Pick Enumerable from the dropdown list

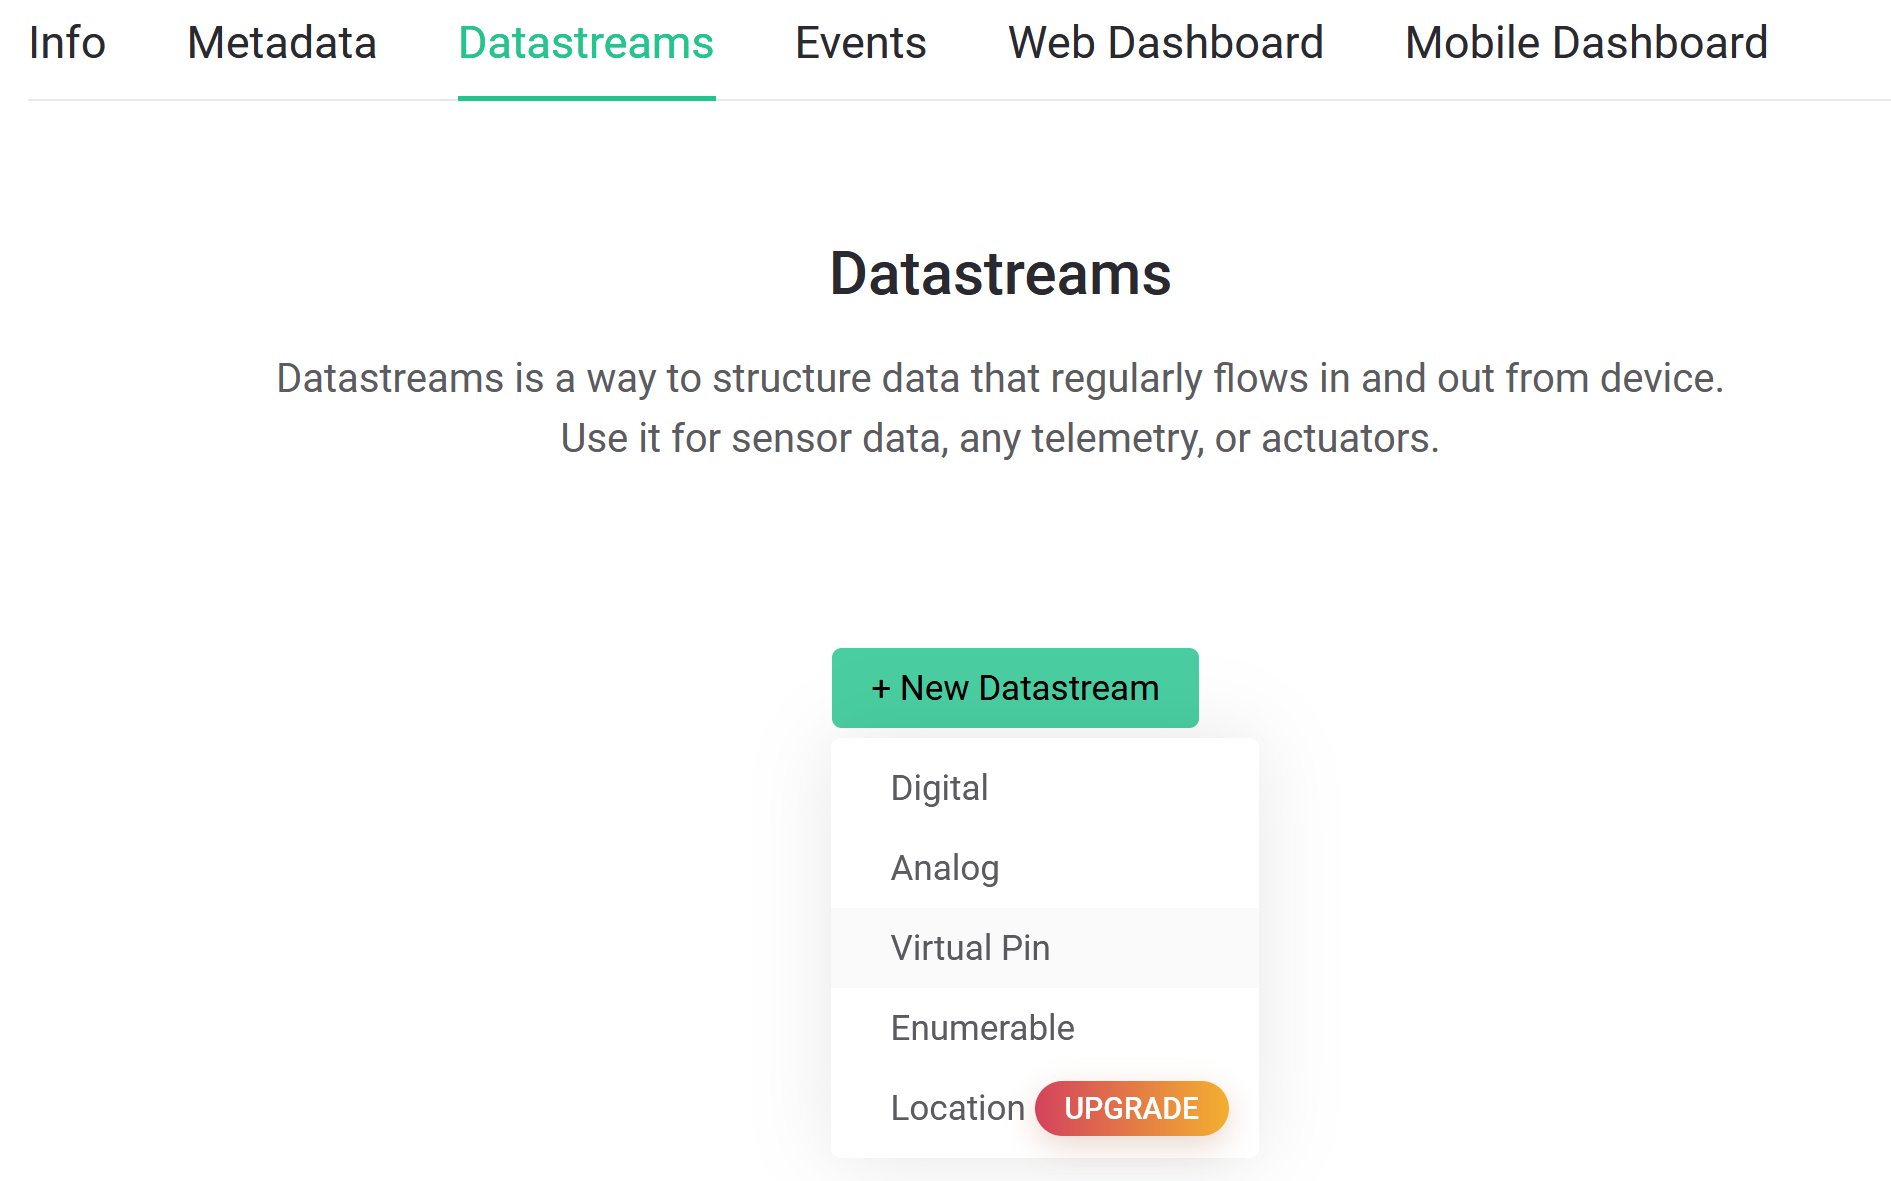click(x=1045, y=1028)
